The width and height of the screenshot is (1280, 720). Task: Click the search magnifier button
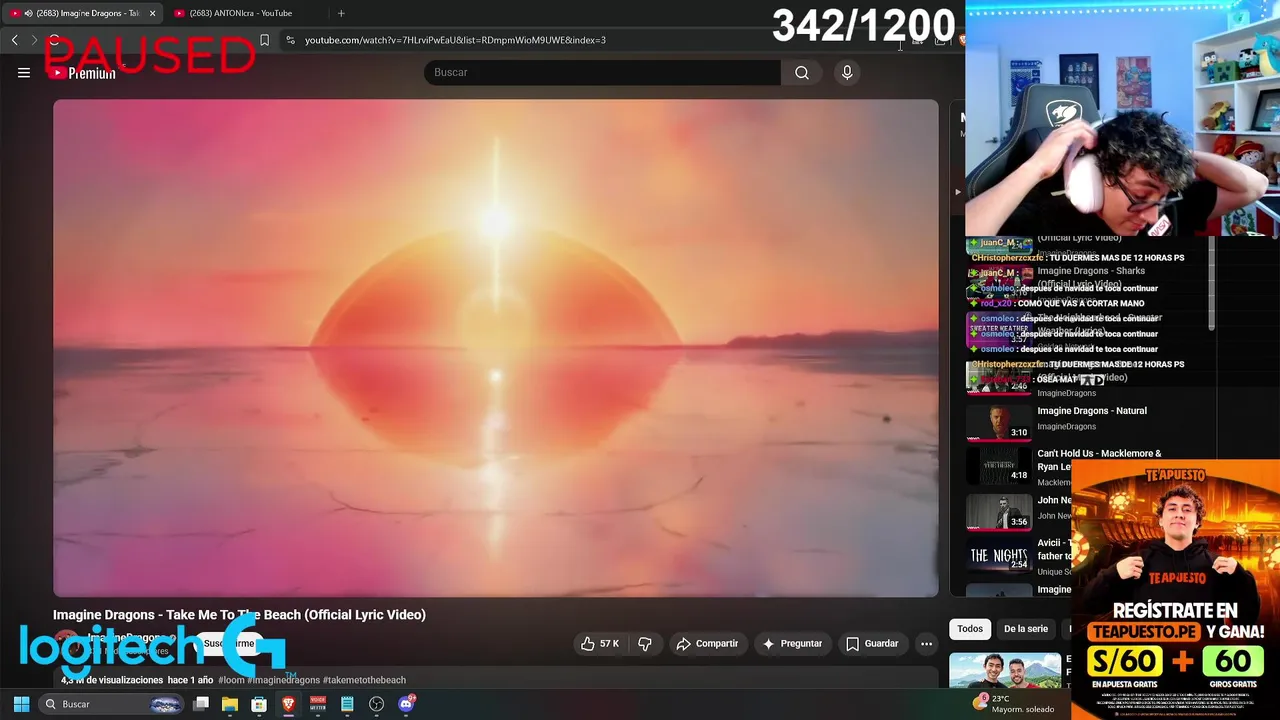click(x=802, y=72)
